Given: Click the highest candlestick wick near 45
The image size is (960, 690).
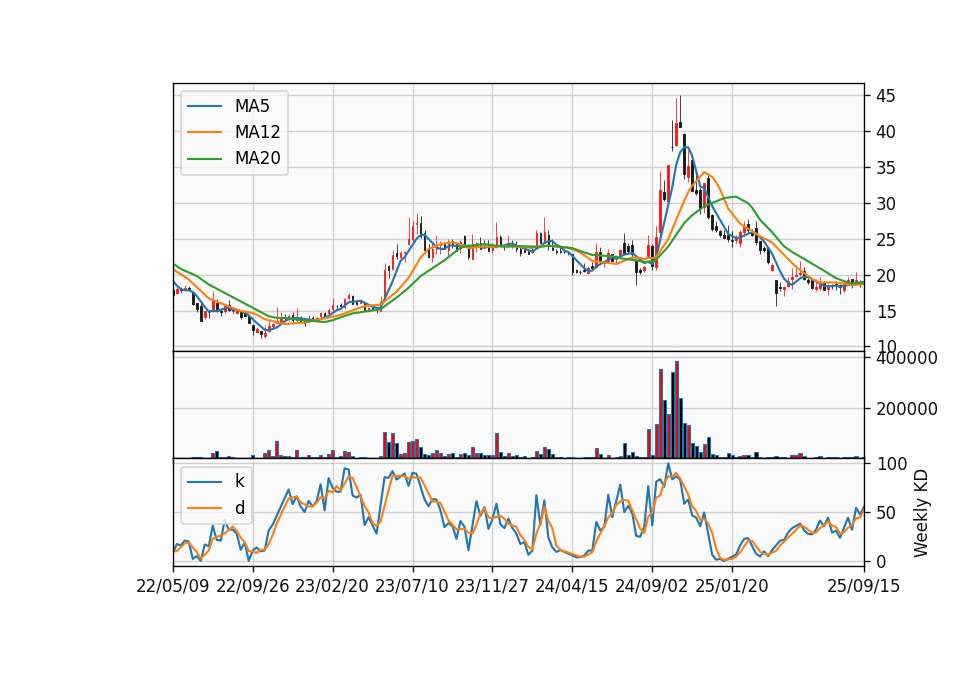Looking at the screenshot, I should pos(680,111).
